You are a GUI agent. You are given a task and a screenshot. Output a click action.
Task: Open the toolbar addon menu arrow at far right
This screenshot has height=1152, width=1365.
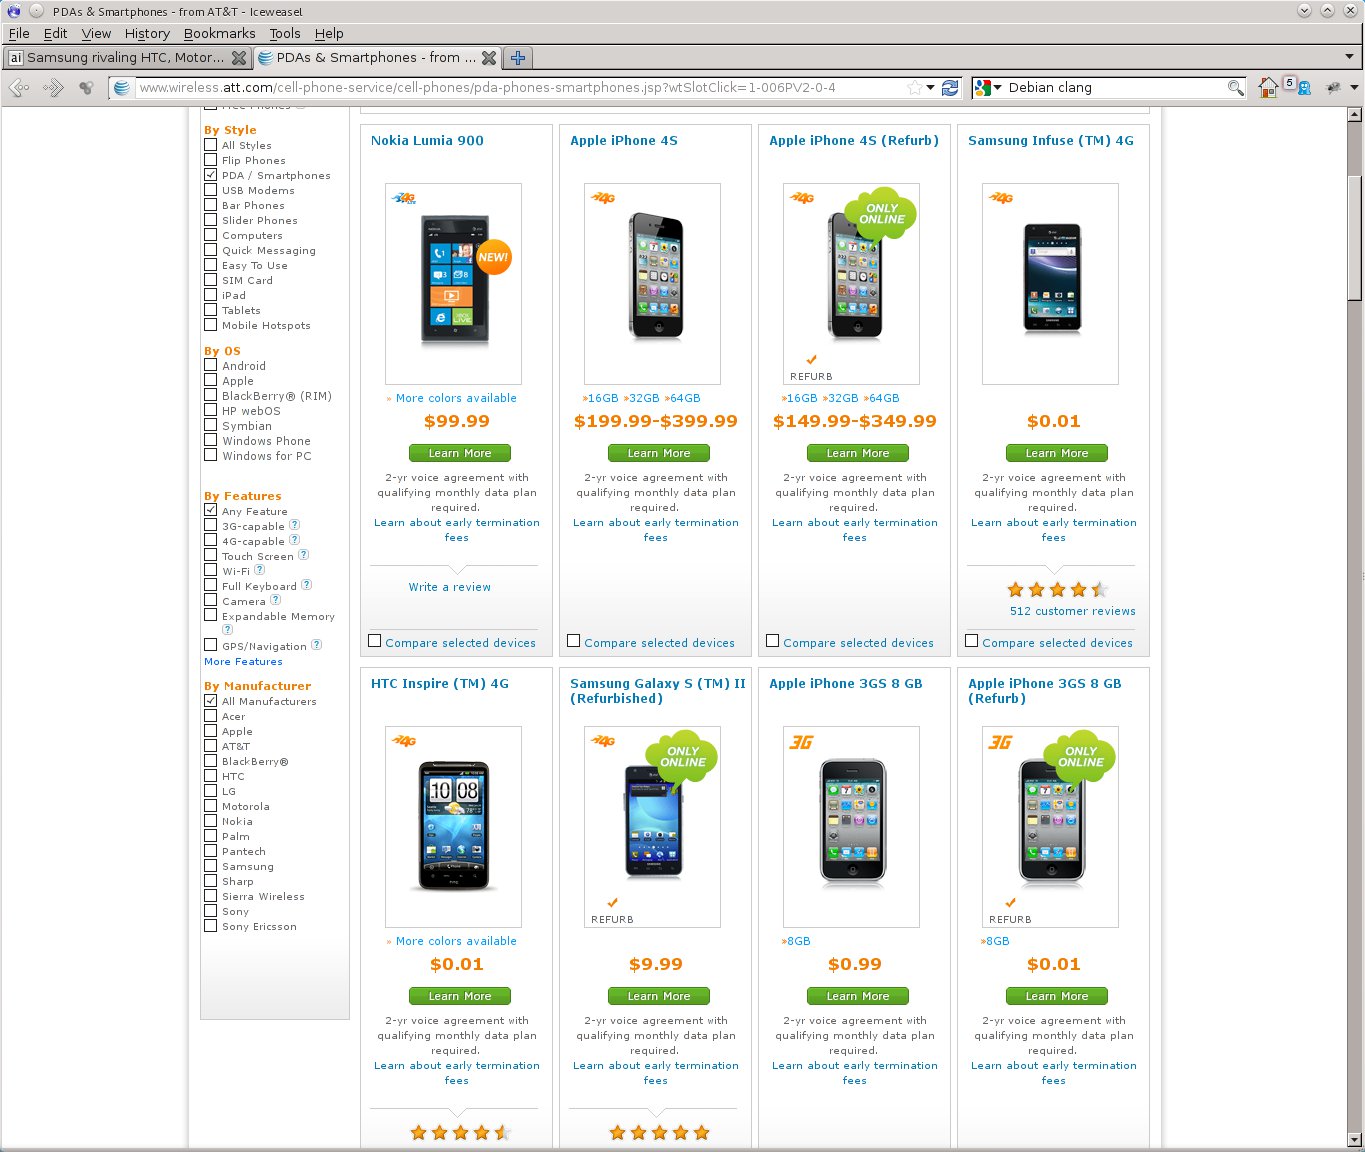tap(1354, 88)
